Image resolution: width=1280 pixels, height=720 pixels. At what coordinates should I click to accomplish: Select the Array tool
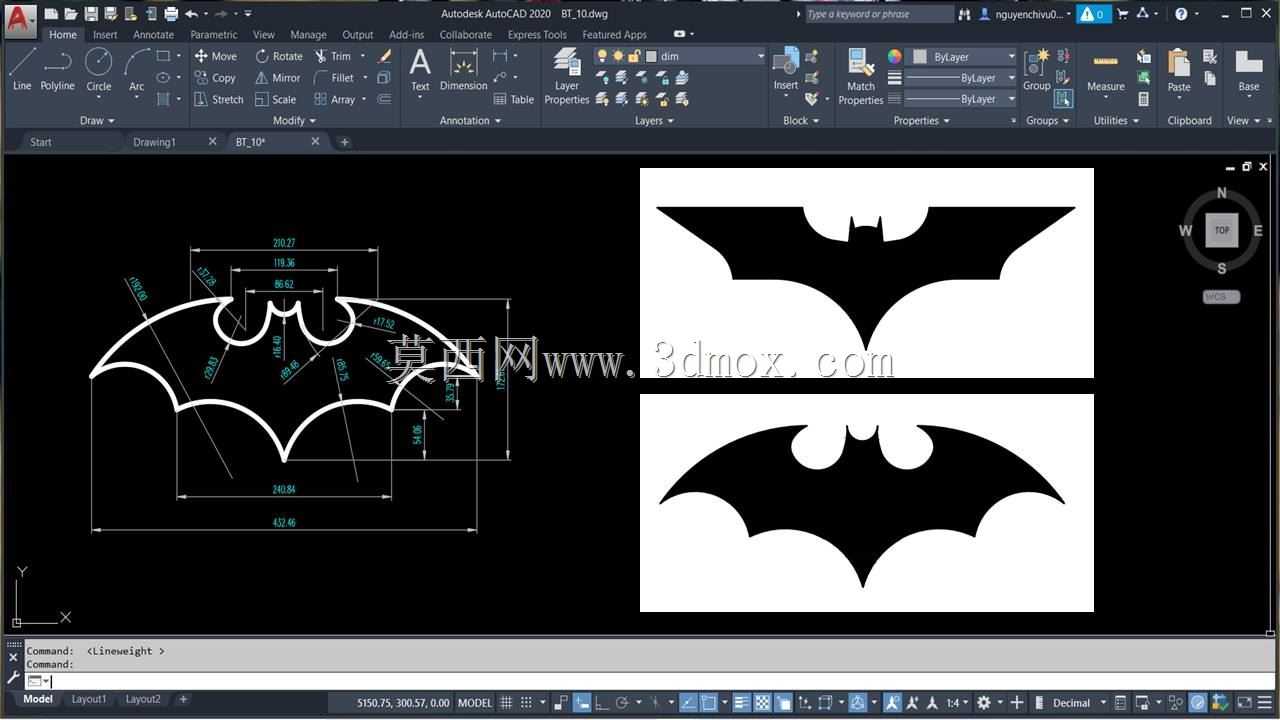coord(335,99)
